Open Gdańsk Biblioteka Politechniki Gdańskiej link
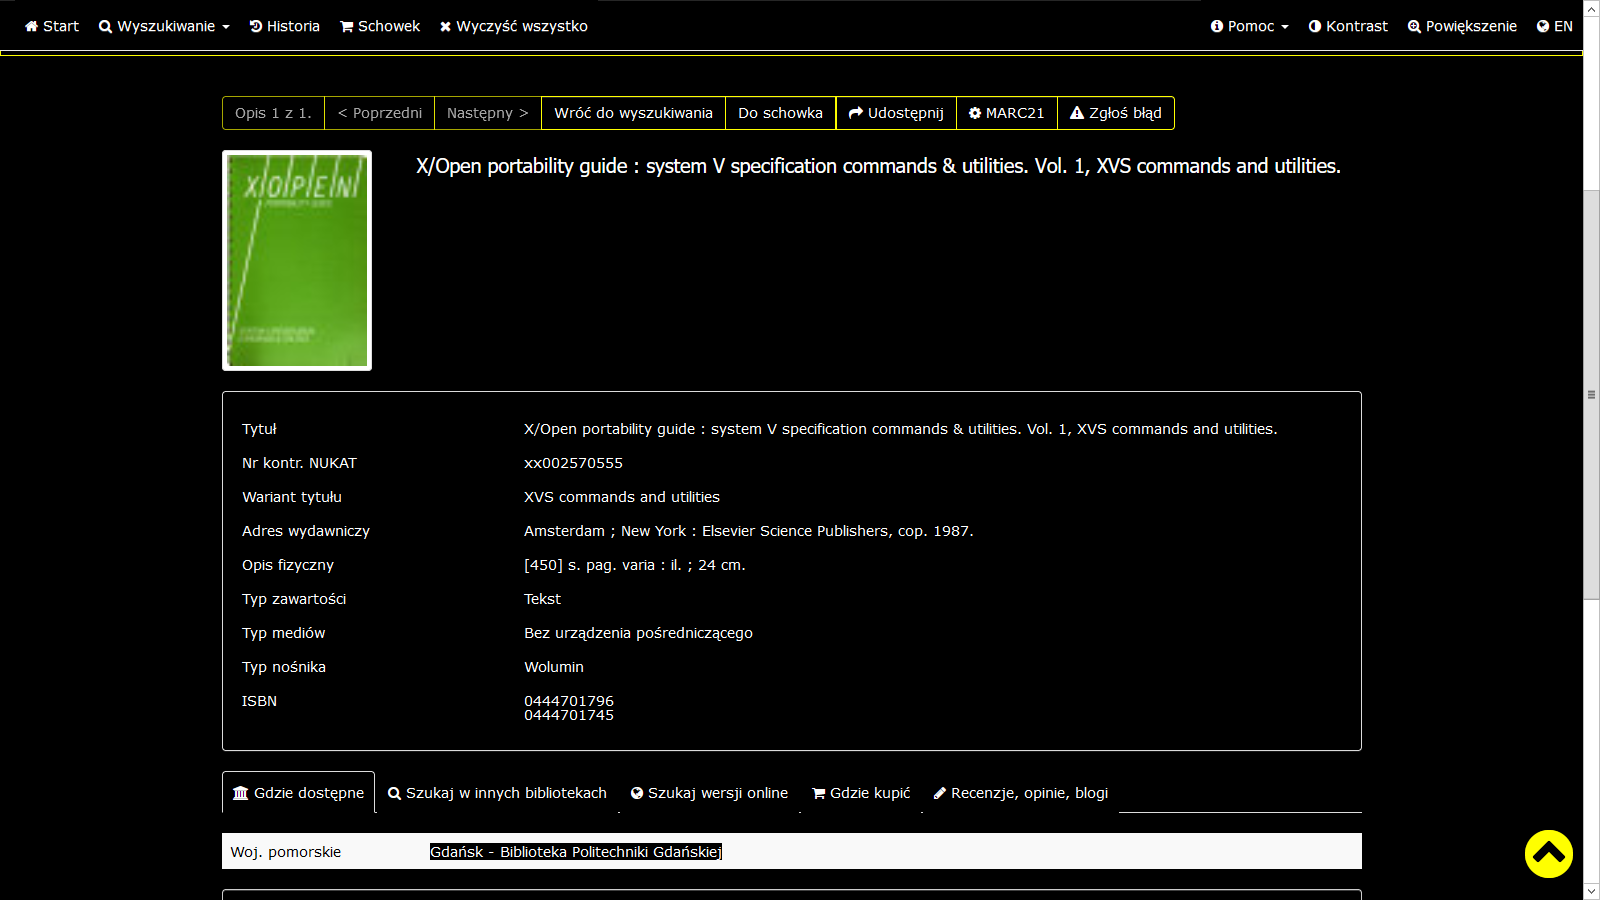Screen dimensions: 1600x900 point(575,852)
